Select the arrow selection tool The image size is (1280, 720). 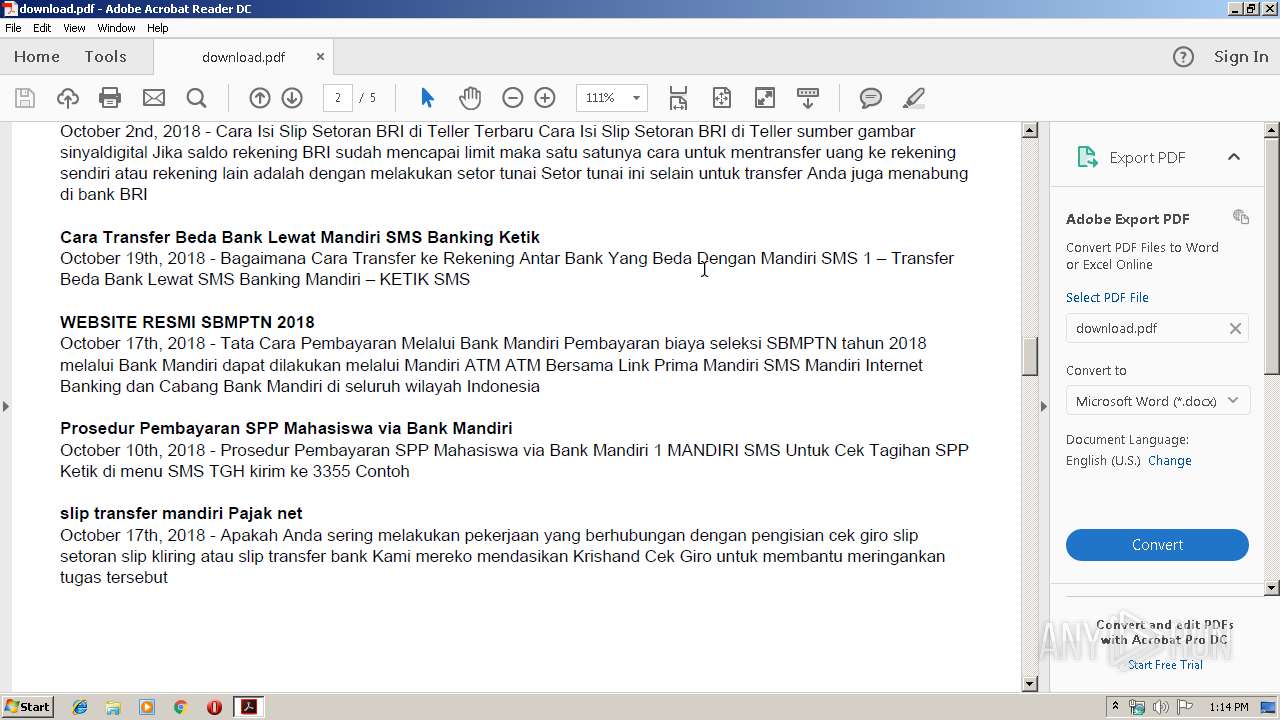[427, 97]
